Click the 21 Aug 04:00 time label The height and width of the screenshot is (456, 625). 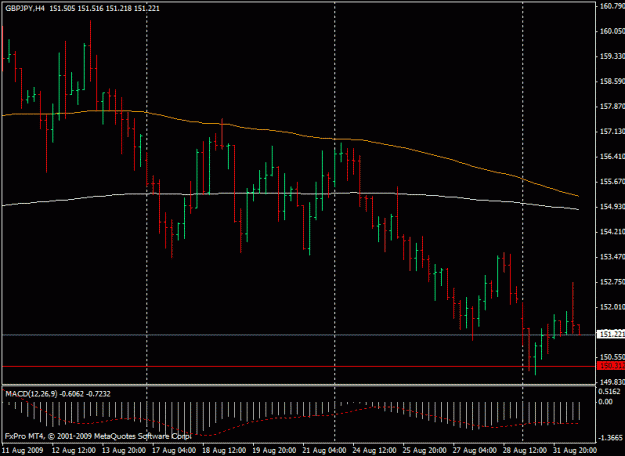pyautogui.click(x=324, y=450)
